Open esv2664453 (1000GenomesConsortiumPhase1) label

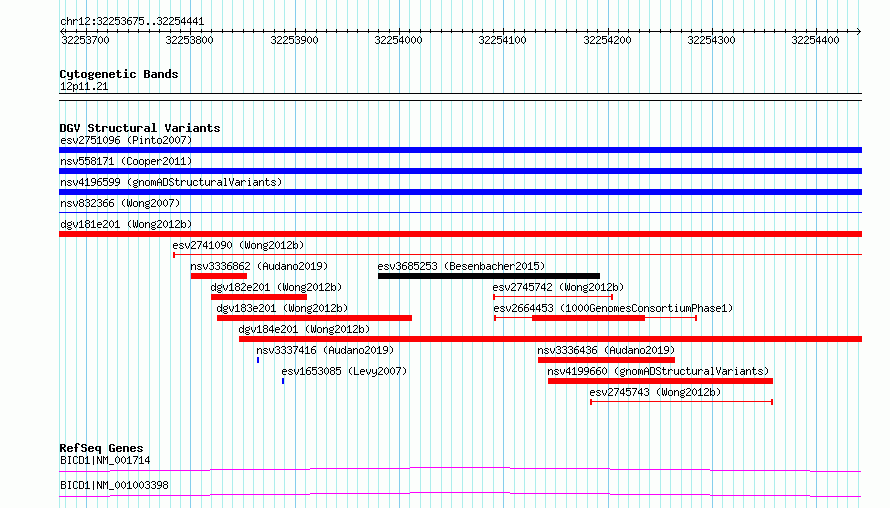click(x=613, y=308)
